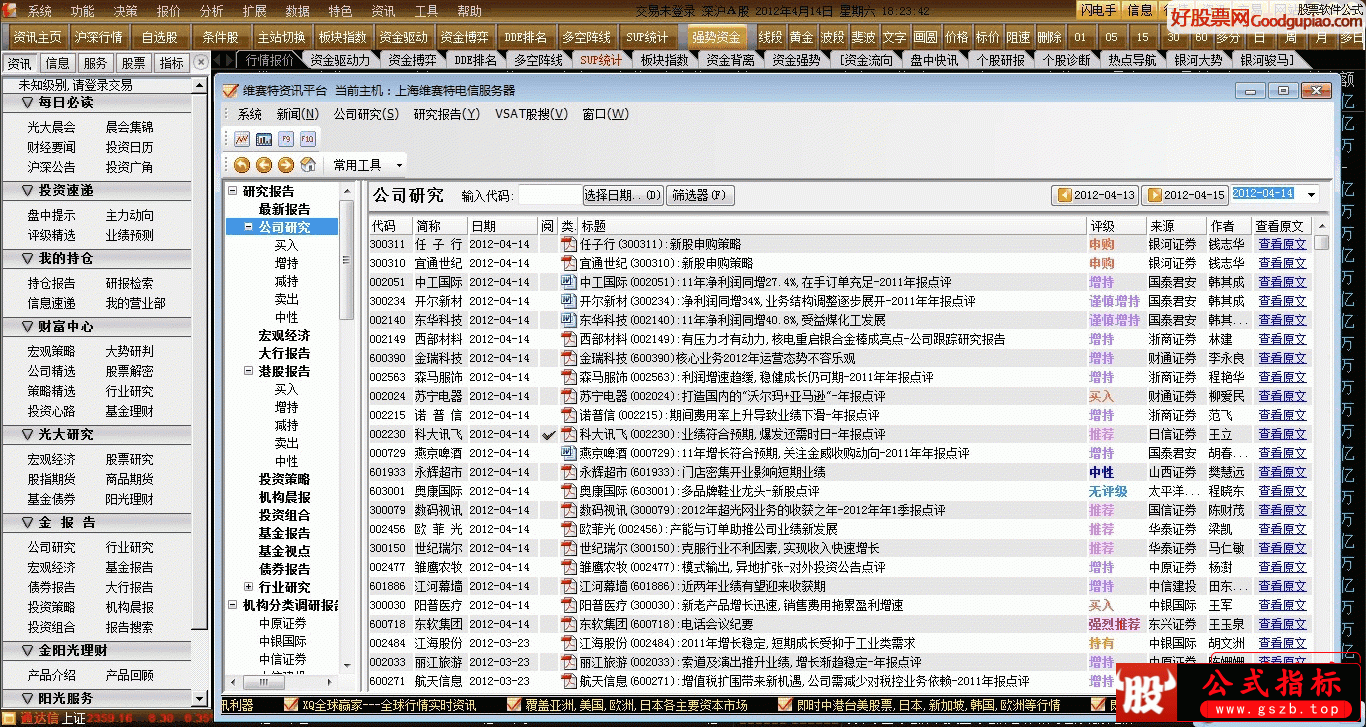Click 文字 text tool
The width and height of the screenshot is (1366, 727).
tap(895, 37)
